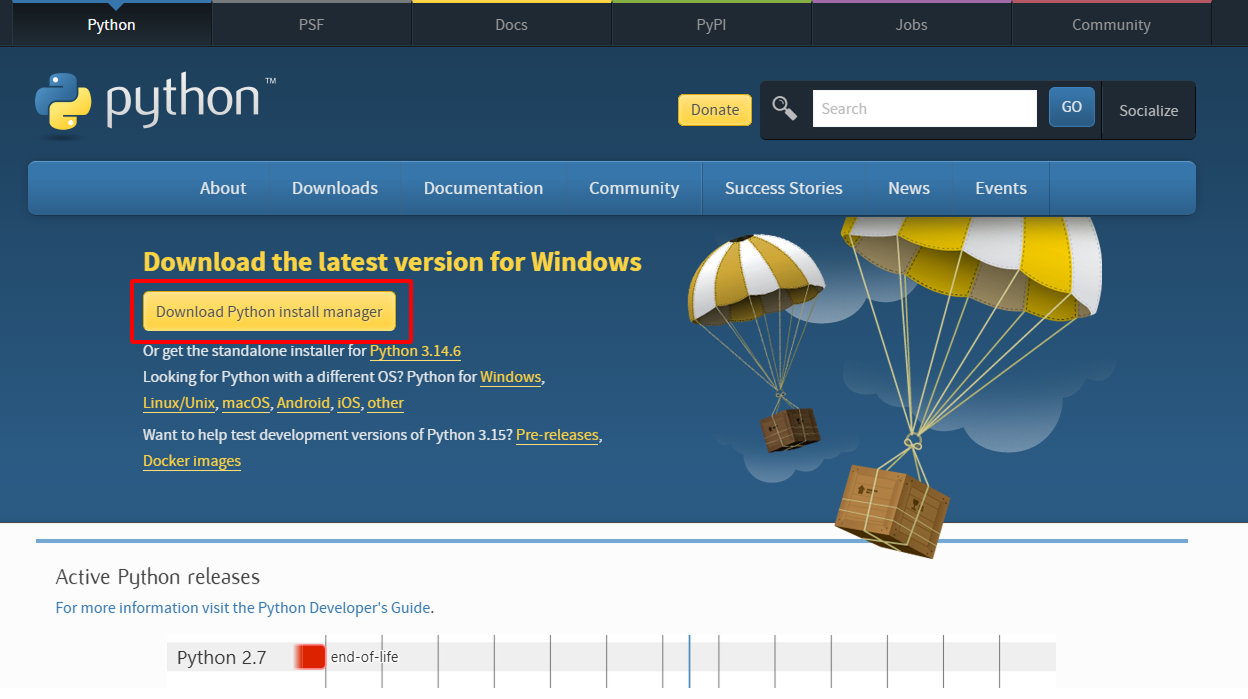Viewport: 1248px width, 699px height.
Task: Click Download Python install manager button
Action: (x=269, y=312)
